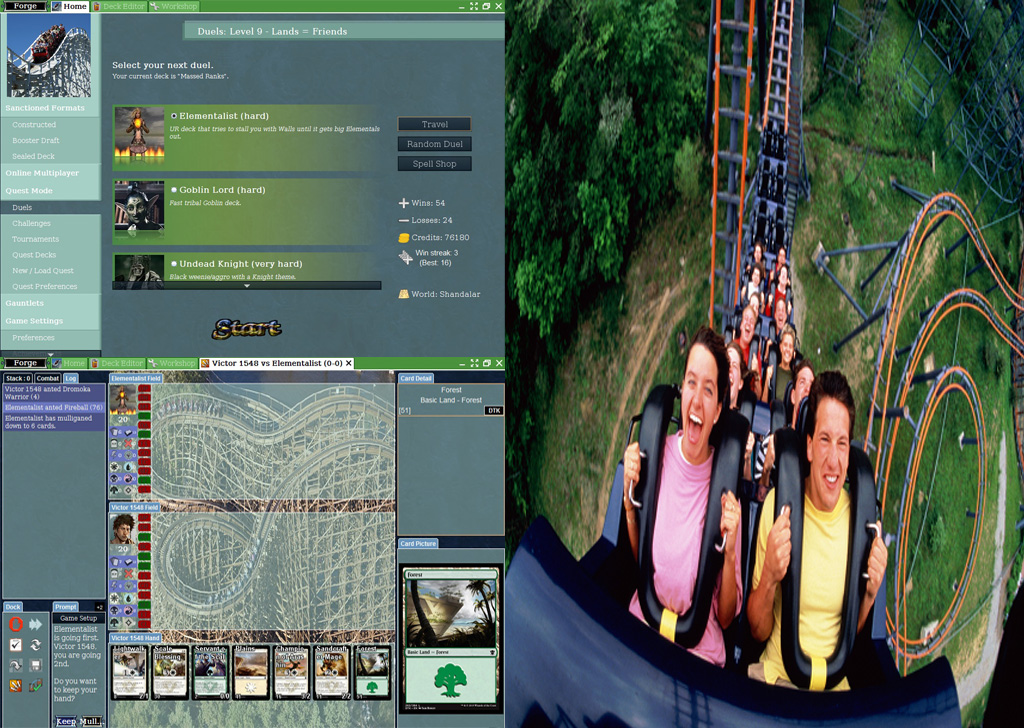Click the double-arrow end turn Dock icon

click(x=36, y=624)
